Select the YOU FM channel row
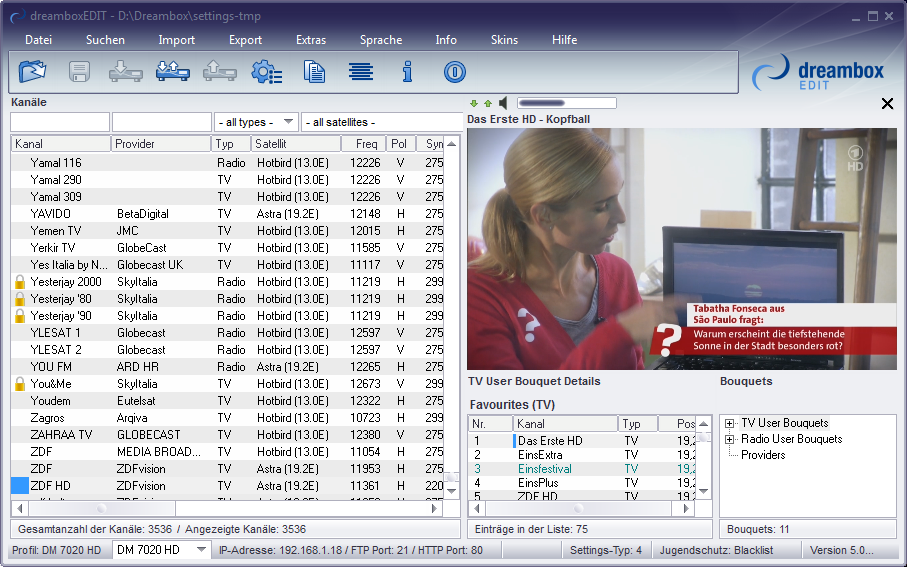 point(227,367)
